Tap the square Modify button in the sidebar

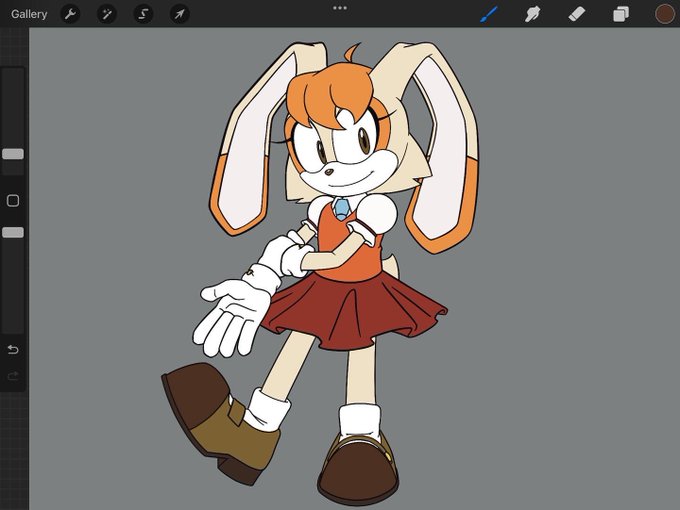click(13, 201)
